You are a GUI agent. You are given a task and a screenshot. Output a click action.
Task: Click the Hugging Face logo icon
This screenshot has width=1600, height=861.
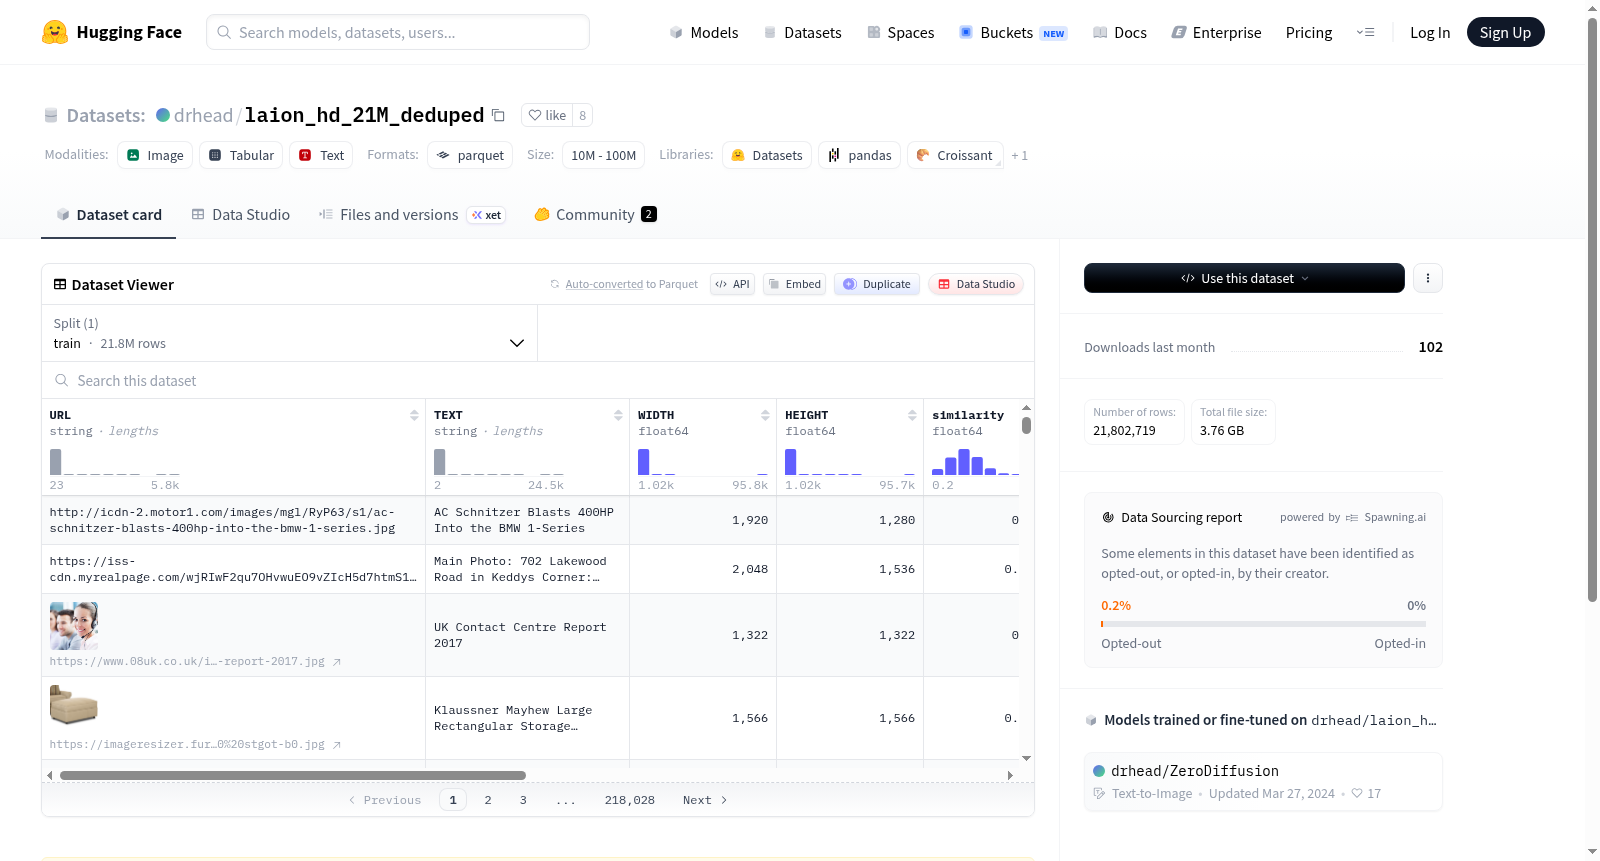point(55,32)
